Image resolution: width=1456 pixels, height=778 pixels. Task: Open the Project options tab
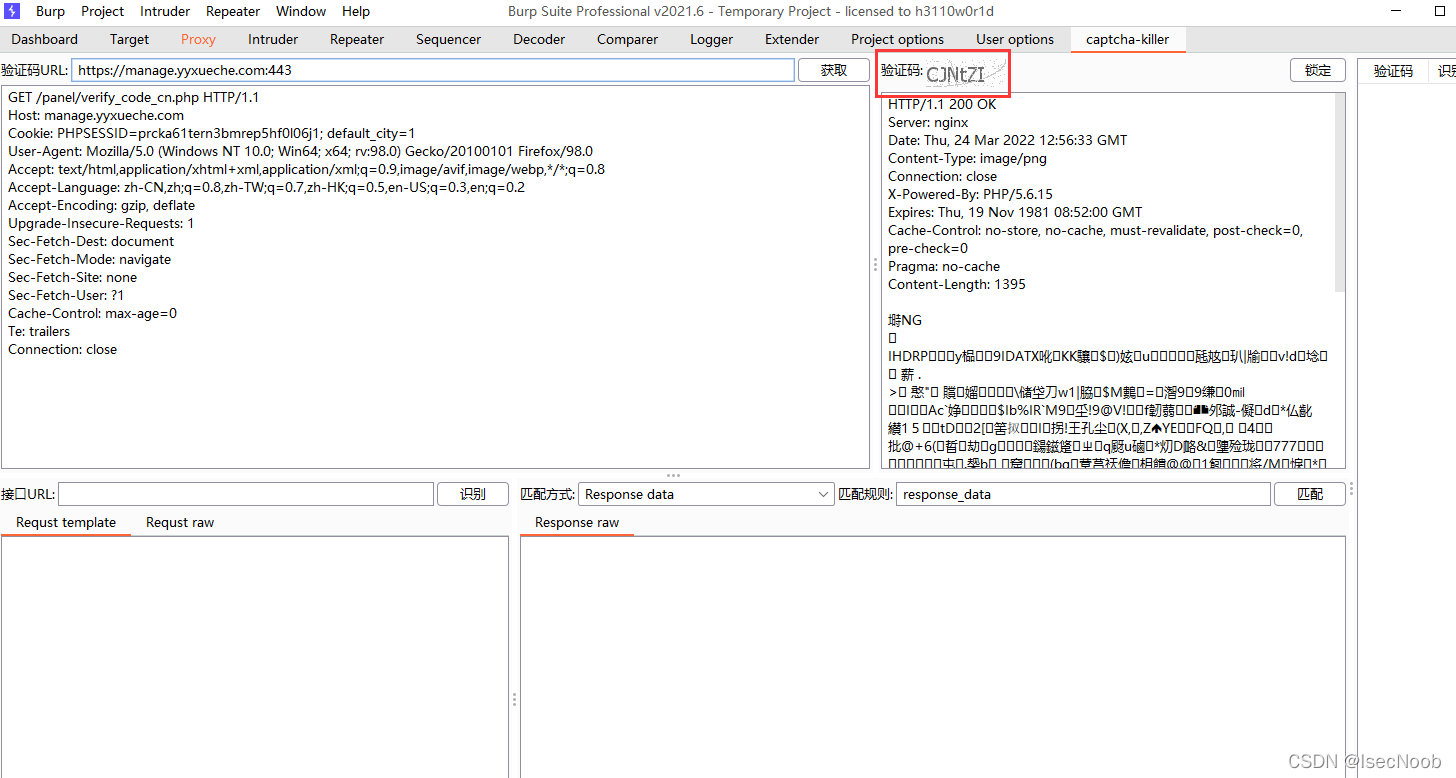(x=898, y=39)
